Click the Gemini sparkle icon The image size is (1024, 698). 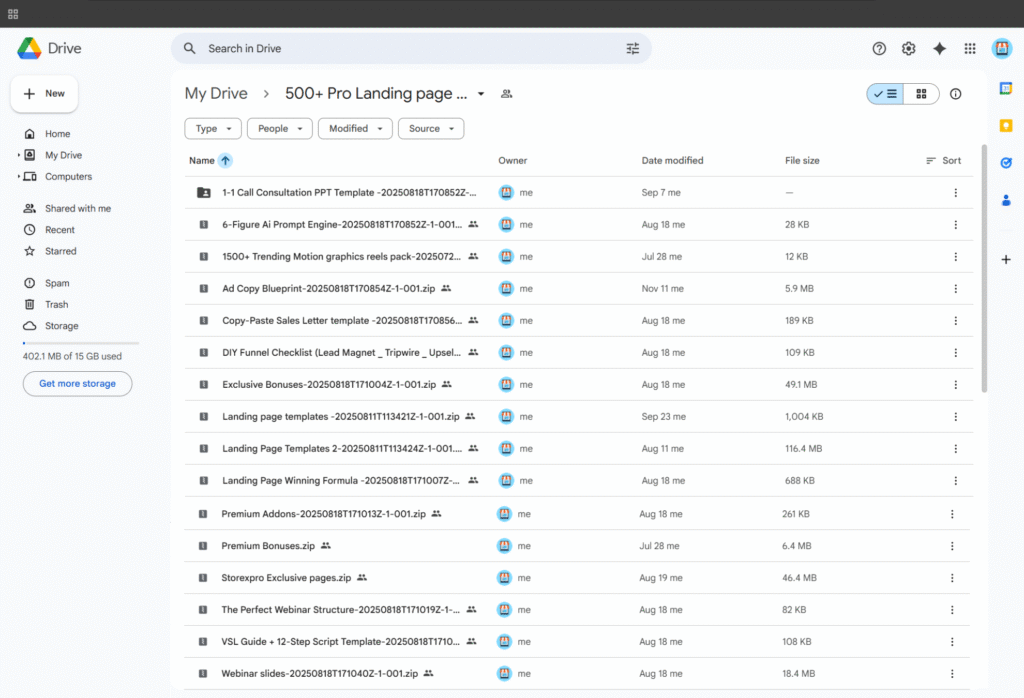[939, 48]
